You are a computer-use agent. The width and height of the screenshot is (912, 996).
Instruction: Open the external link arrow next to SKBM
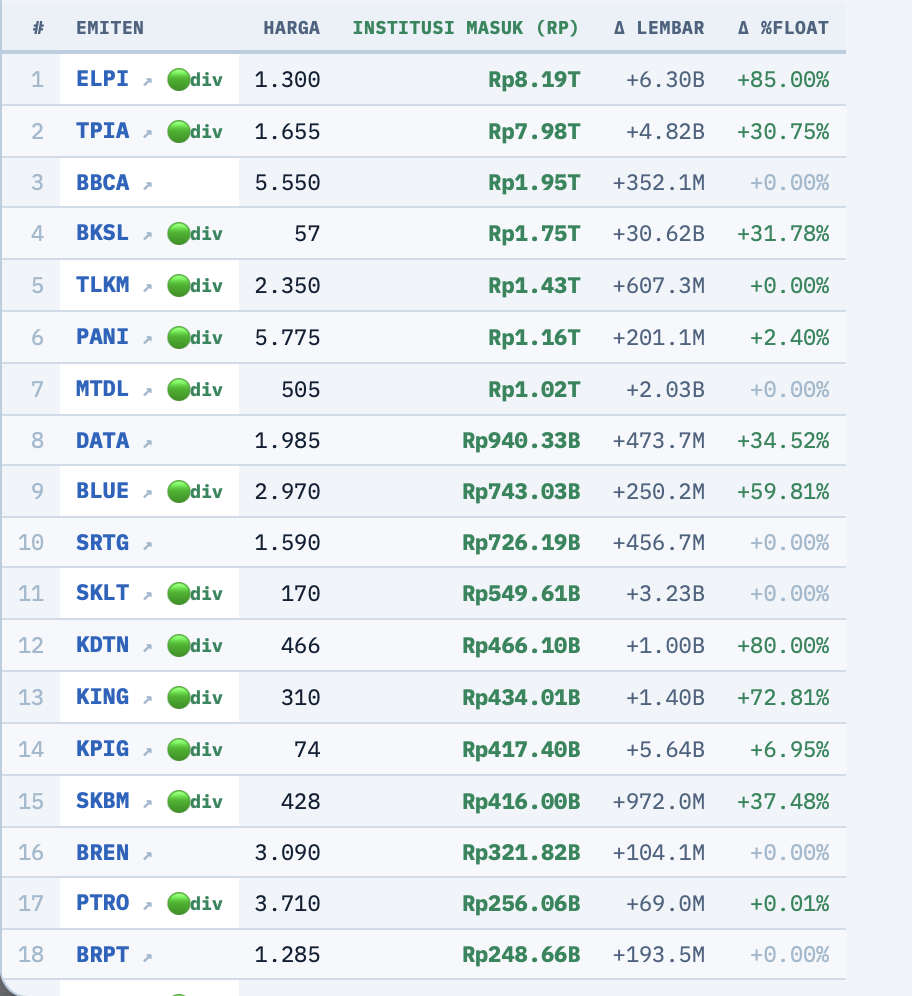pyautogui.click(x=147, y=804)
